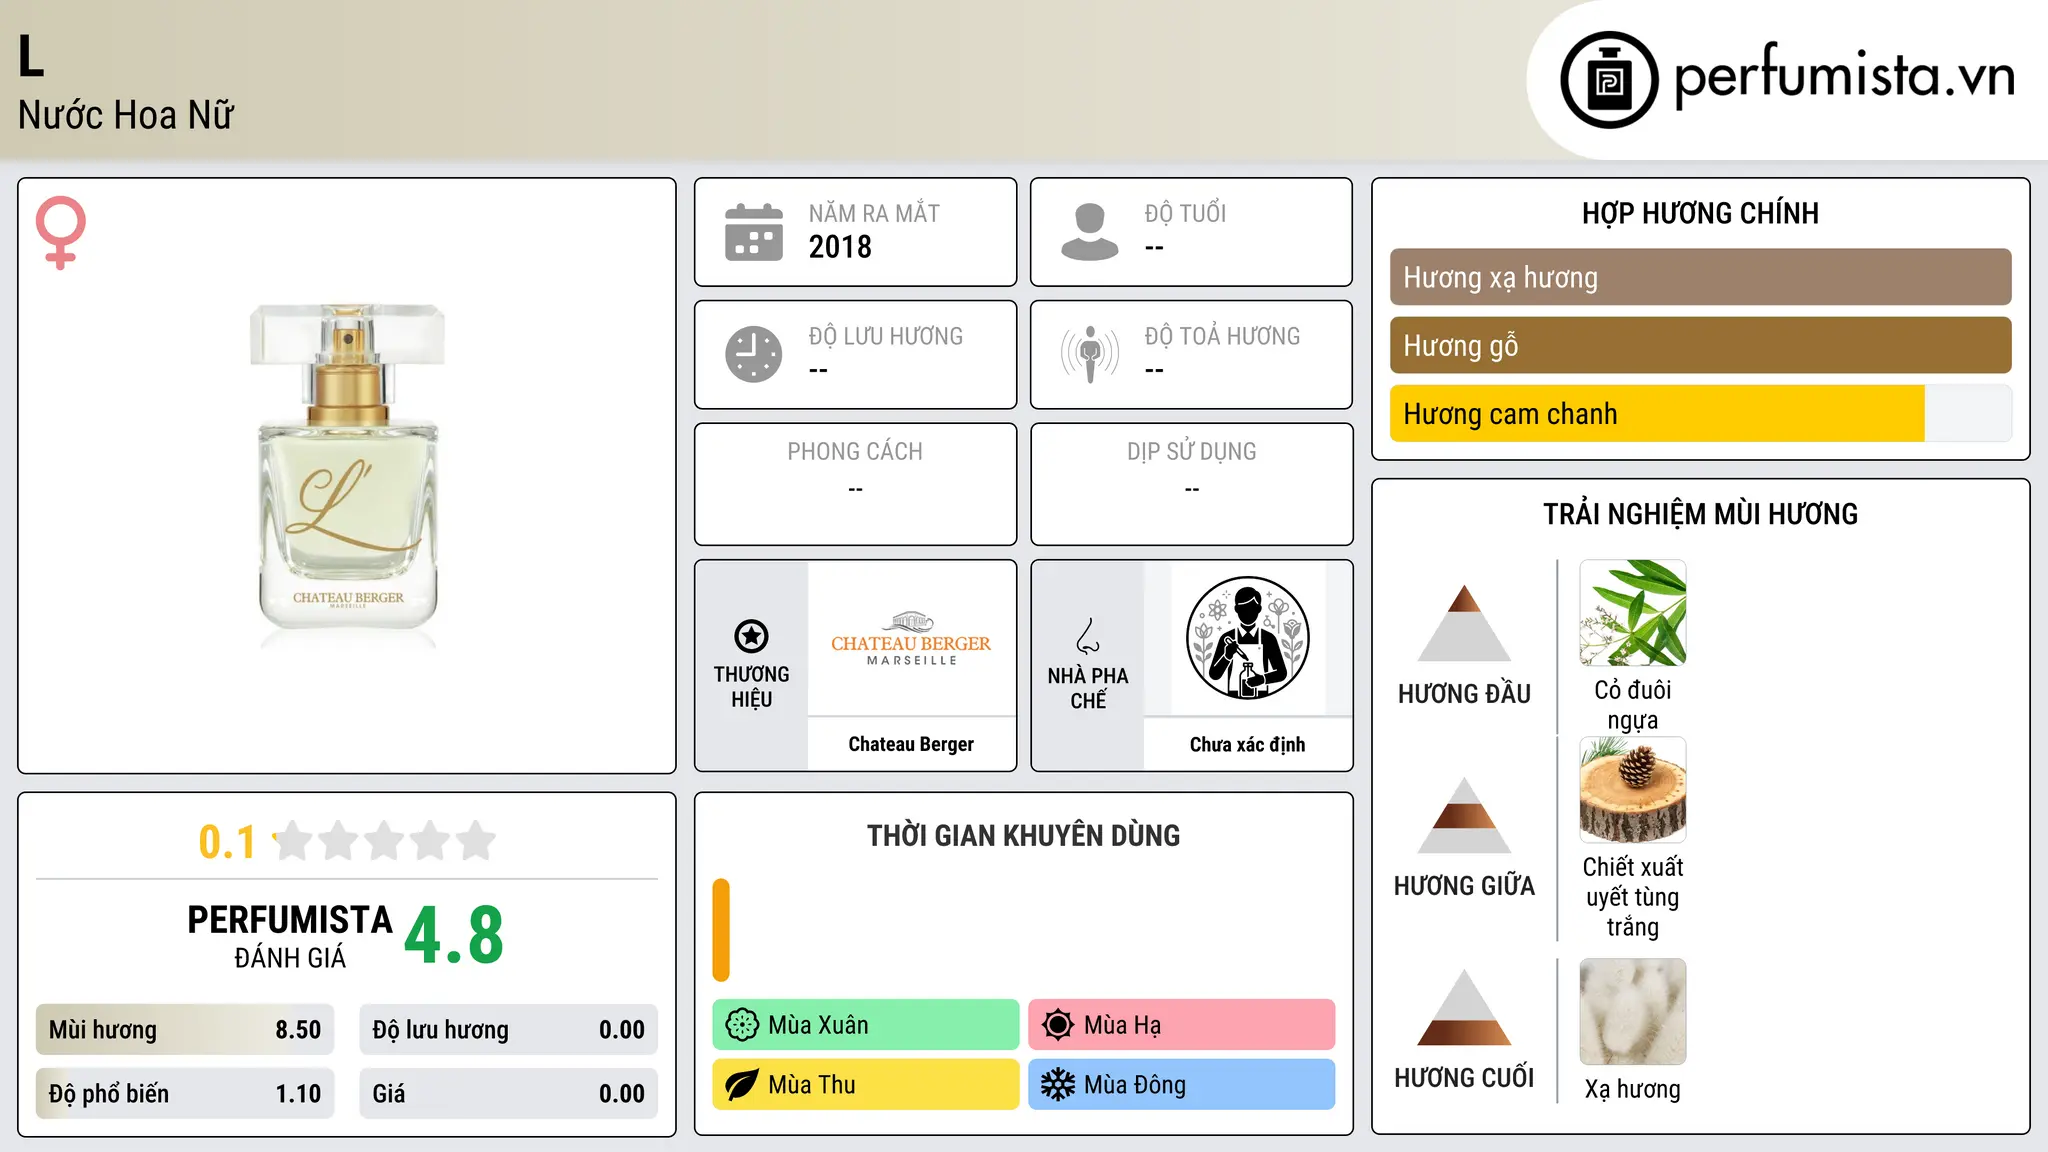The width and height of the screenshot is (2048, 1152).
Task: Open the Chateau Berger brand link
Action: pyautogui.click(x=911, y=744)
